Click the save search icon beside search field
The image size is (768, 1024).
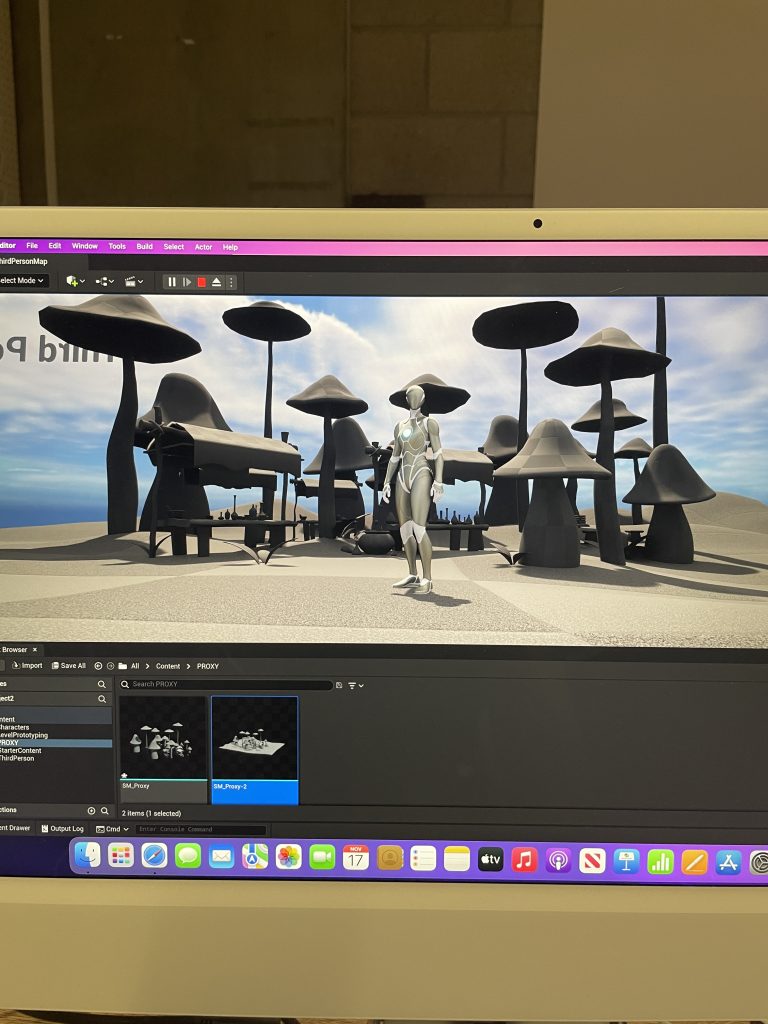point(339,685)
